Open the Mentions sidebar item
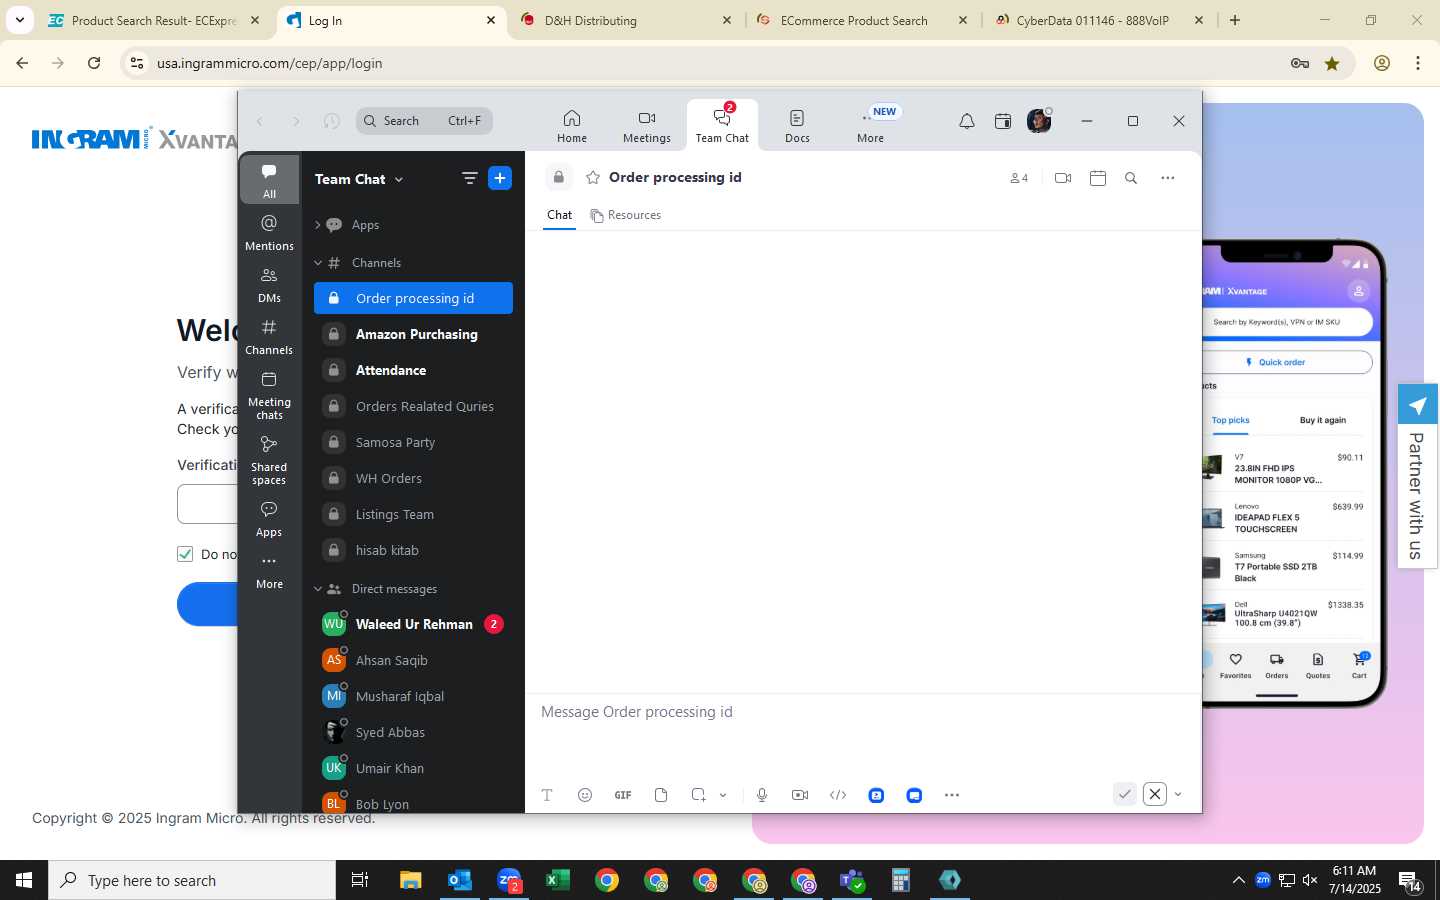Screen dimensions: 1440x900 pos(269,232)
